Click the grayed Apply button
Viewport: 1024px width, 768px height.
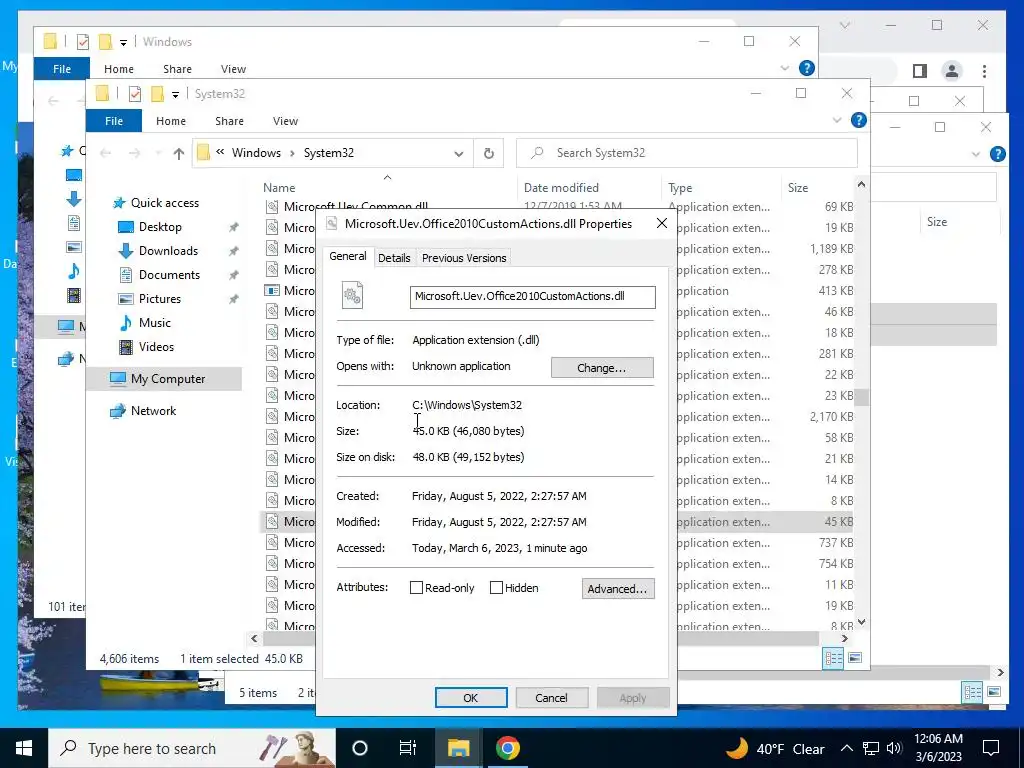(x=632, y=697)
